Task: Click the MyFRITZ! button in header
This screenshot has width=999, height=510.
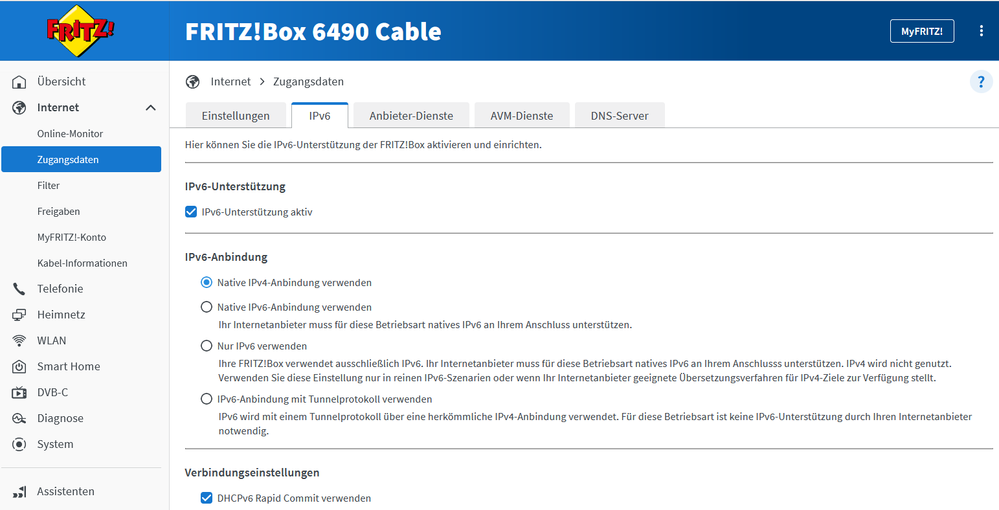Action: click(x=922, y=31)
